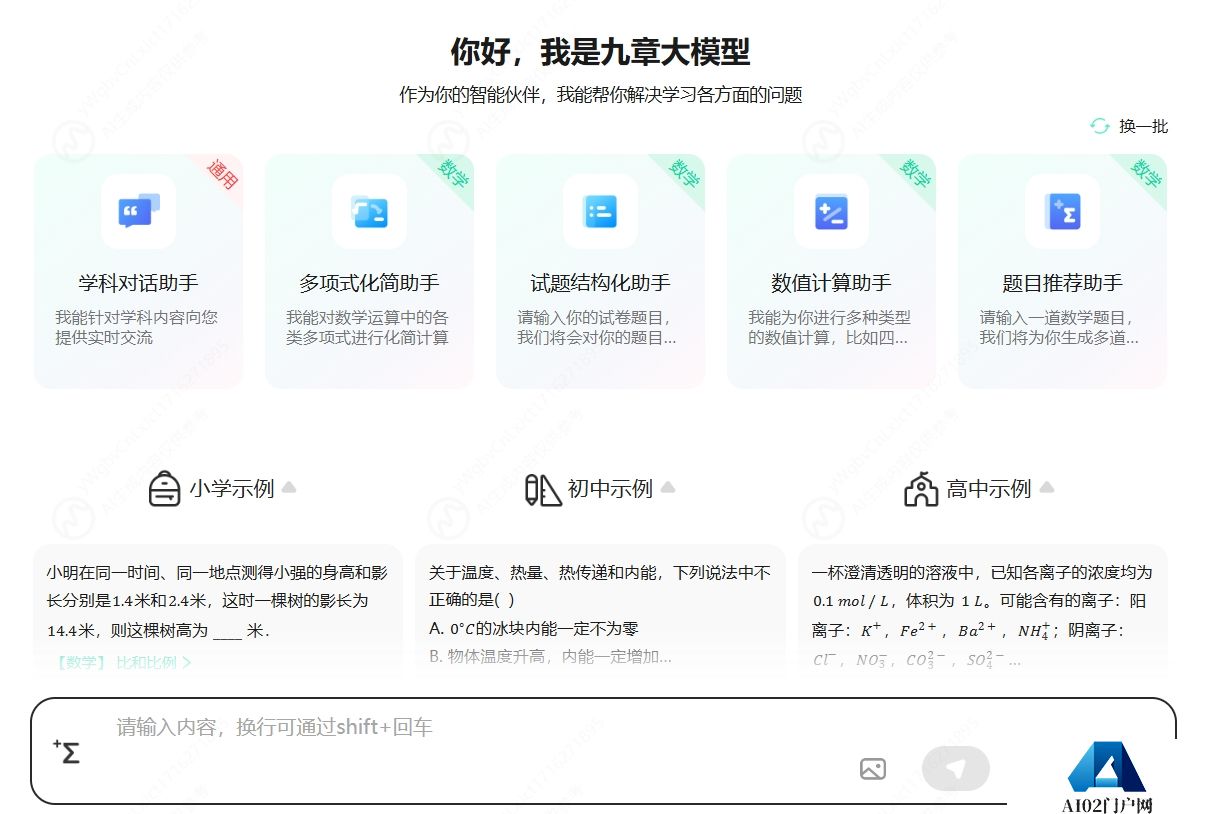The width and height of the screenshot is (1207, 814).
Task: Open the formula sigma tool in input box
Action: [x=66, y=751]
